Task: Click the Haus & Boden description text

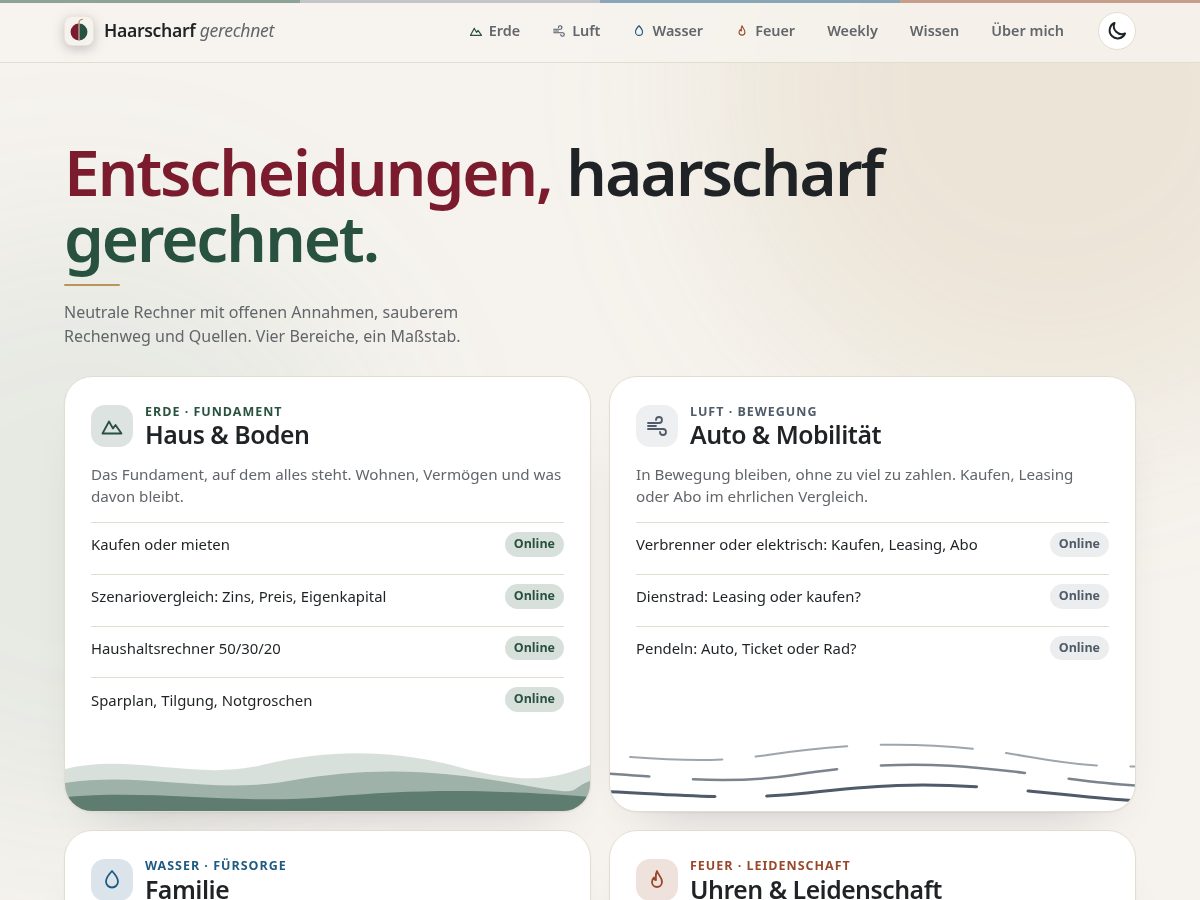Action: [326, 485]
